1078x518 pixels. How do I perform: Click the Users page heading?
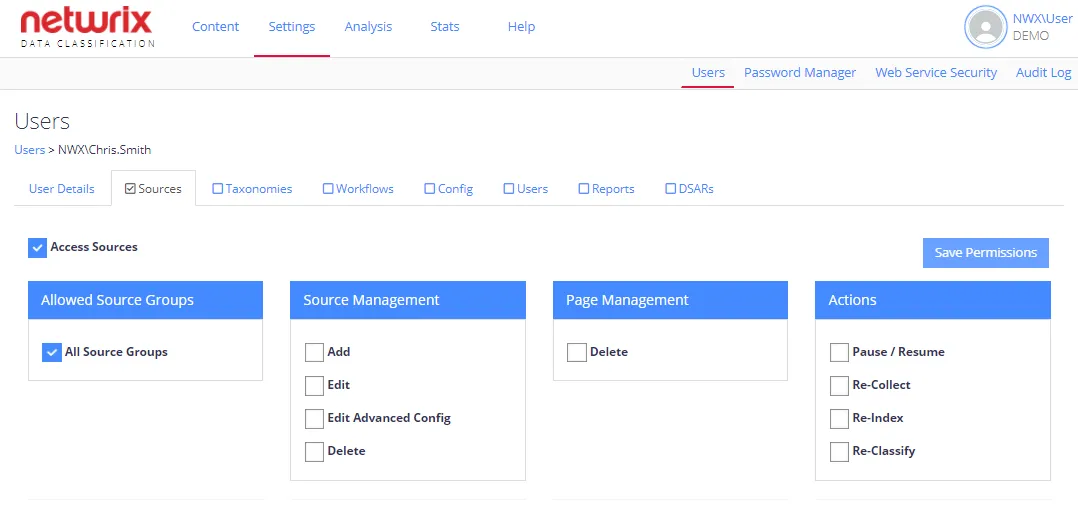42,122
